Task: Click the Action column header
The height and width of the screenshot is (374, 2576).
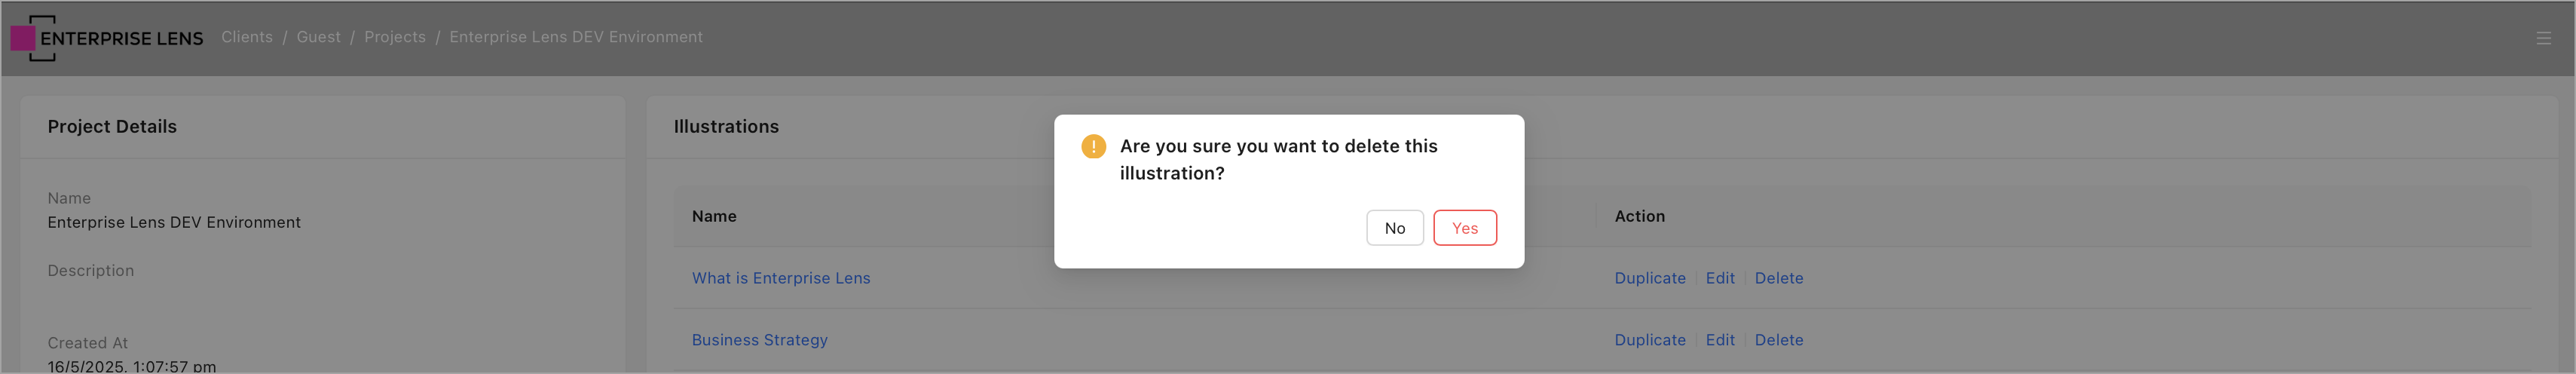Action: [1639, 216]
